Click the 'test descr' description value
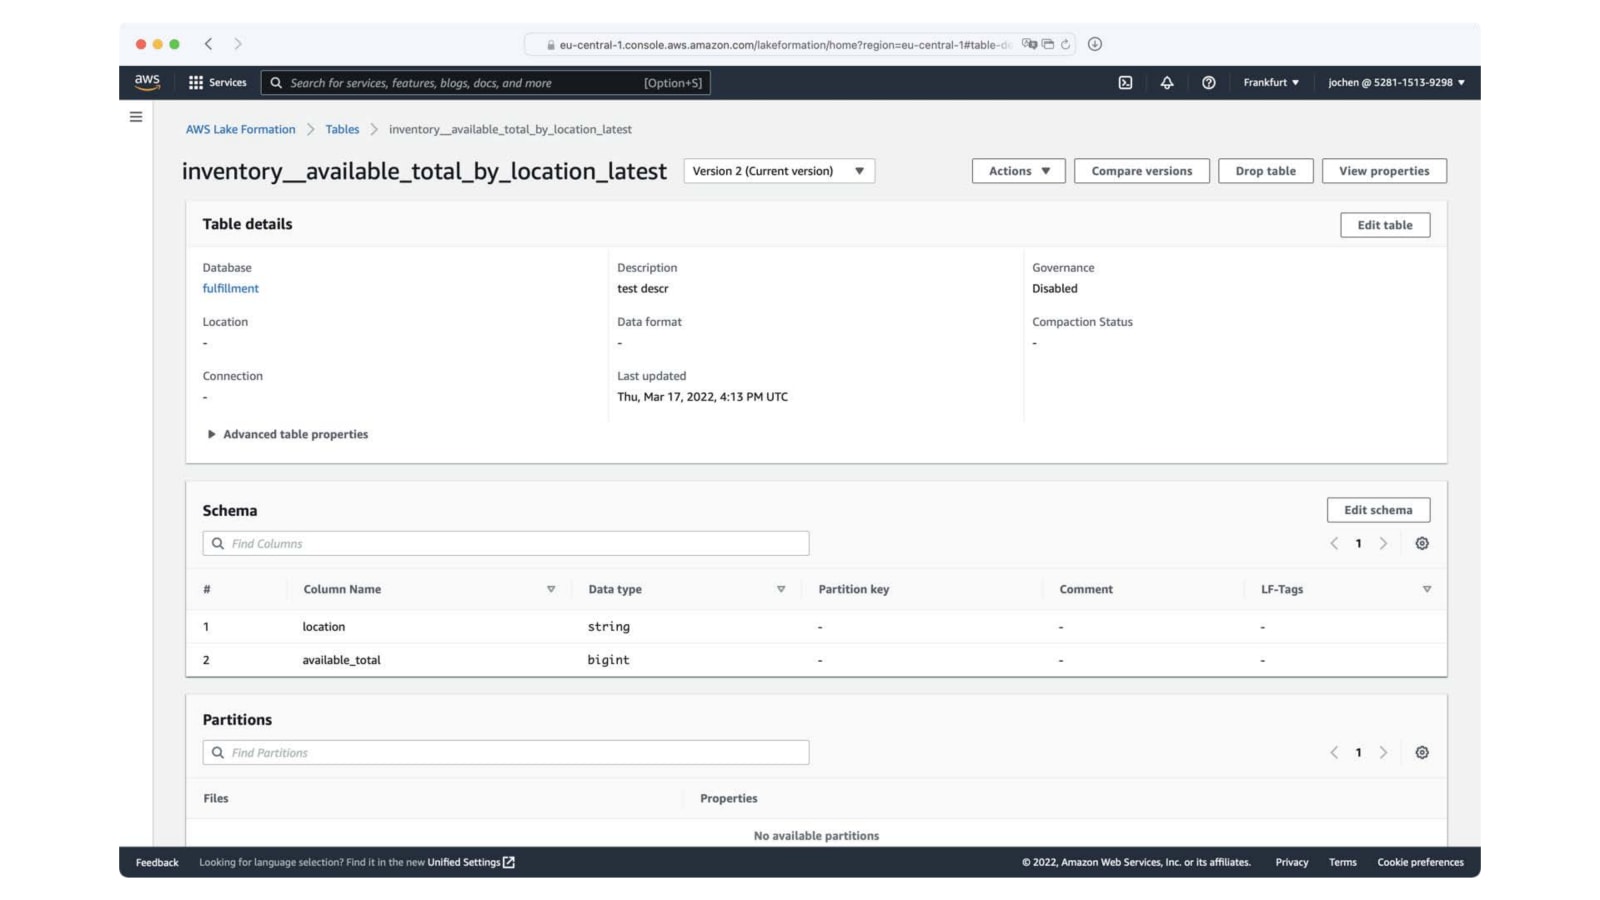Image resolution: width=1600 pixels, height=900 pixels. tap(642, 289)
